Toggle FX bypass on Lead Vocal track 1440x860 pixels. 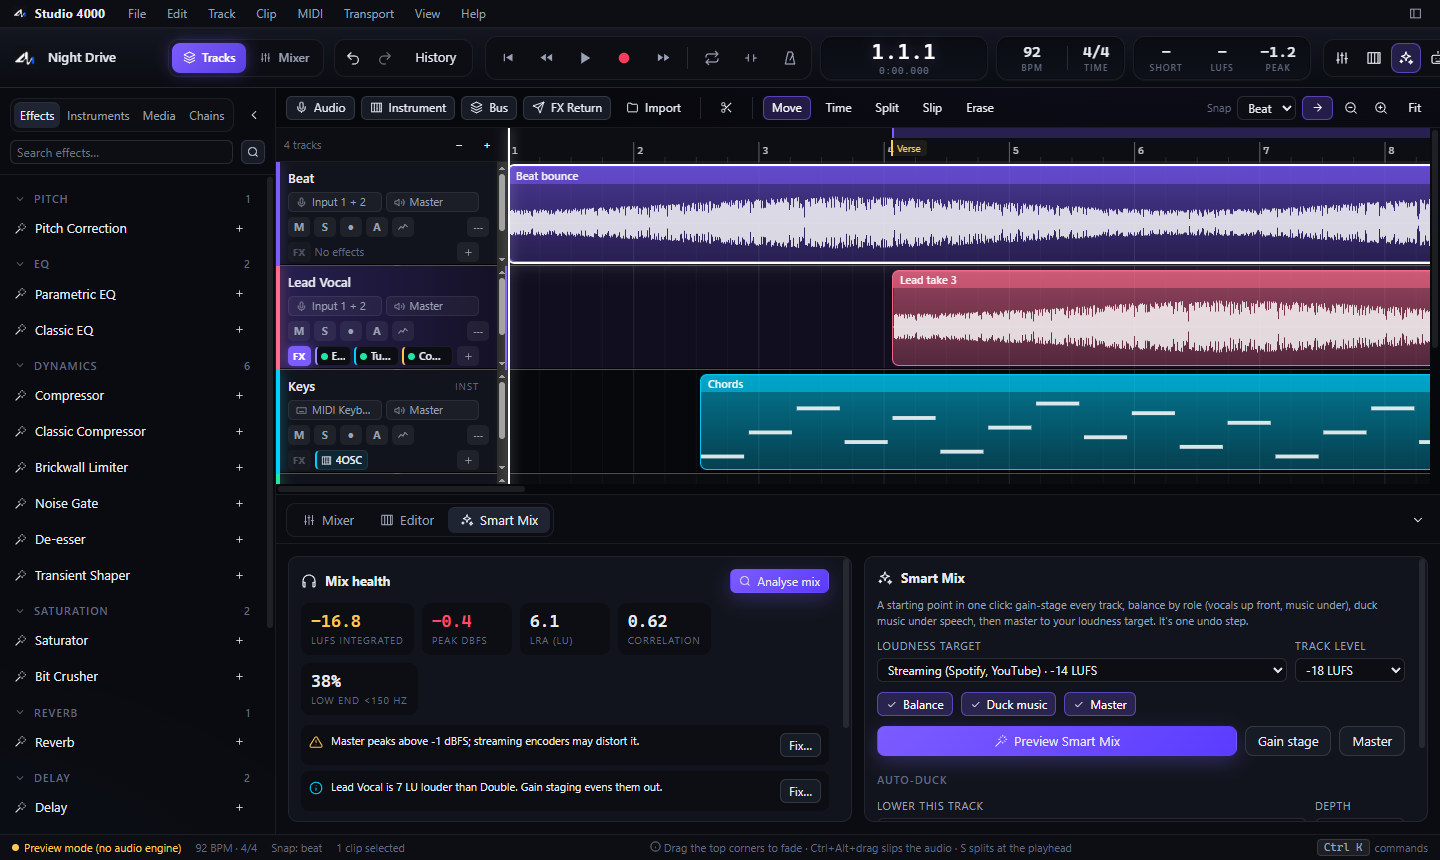(x=299, y=356)
